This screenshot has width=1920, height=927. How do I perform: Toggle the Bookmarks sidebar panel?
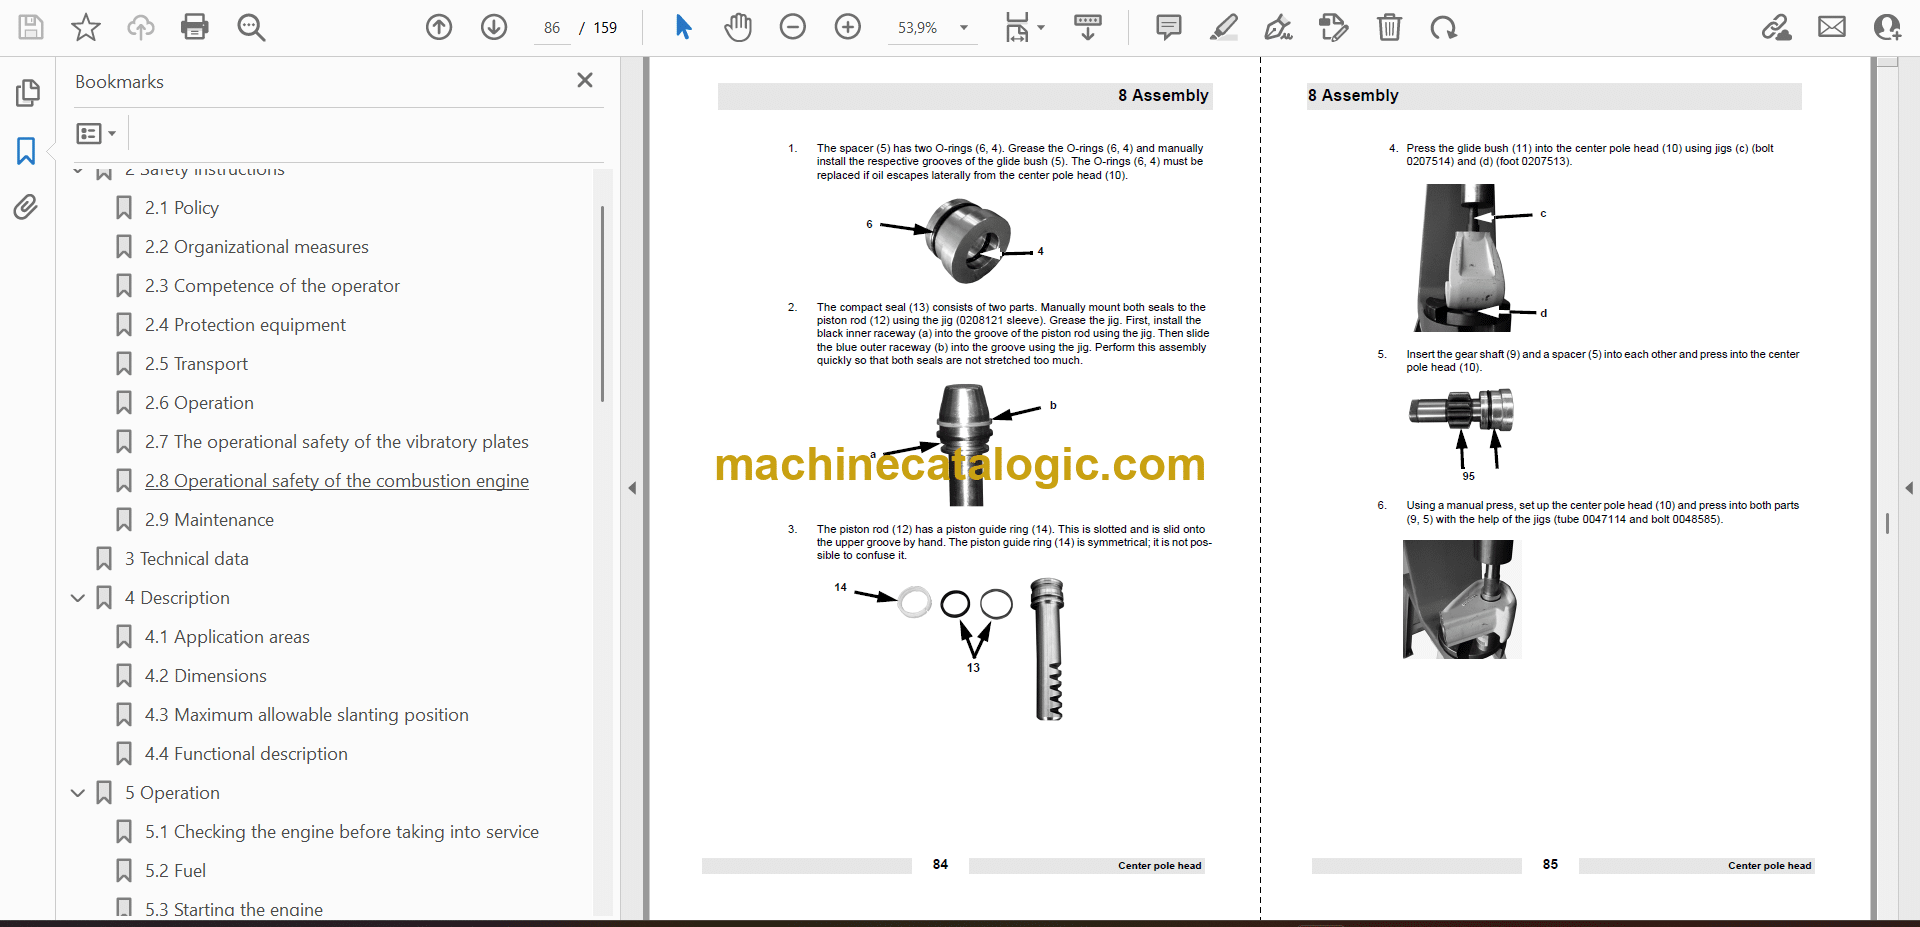26,151
